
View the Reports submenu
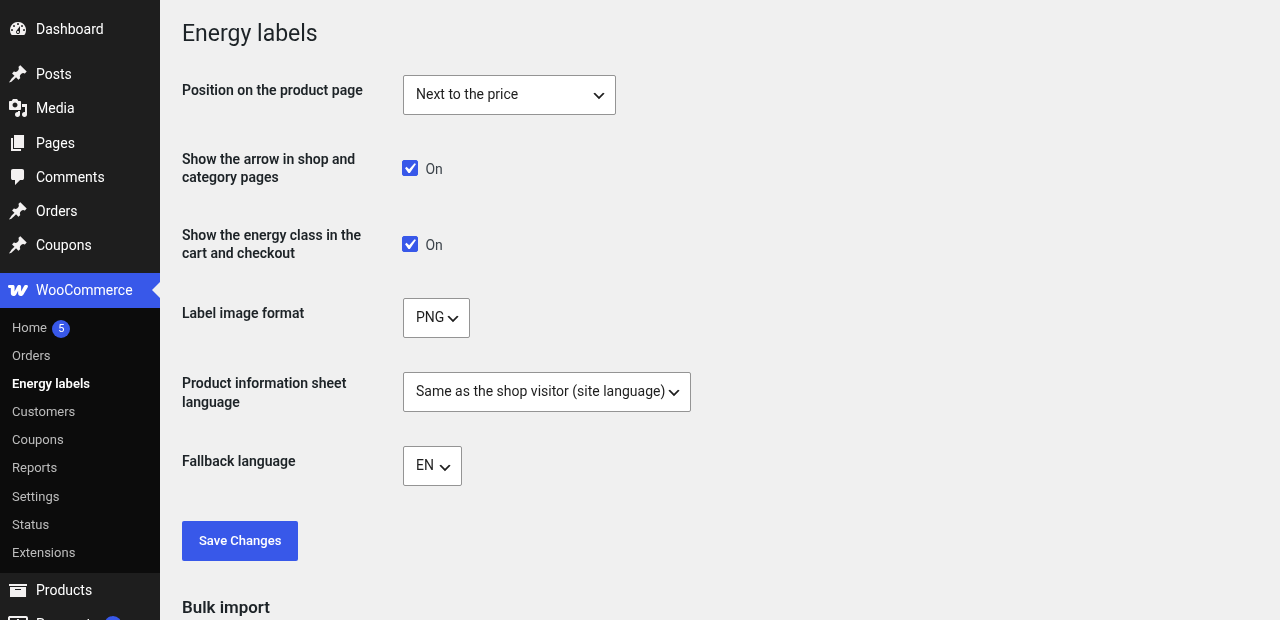34,468
